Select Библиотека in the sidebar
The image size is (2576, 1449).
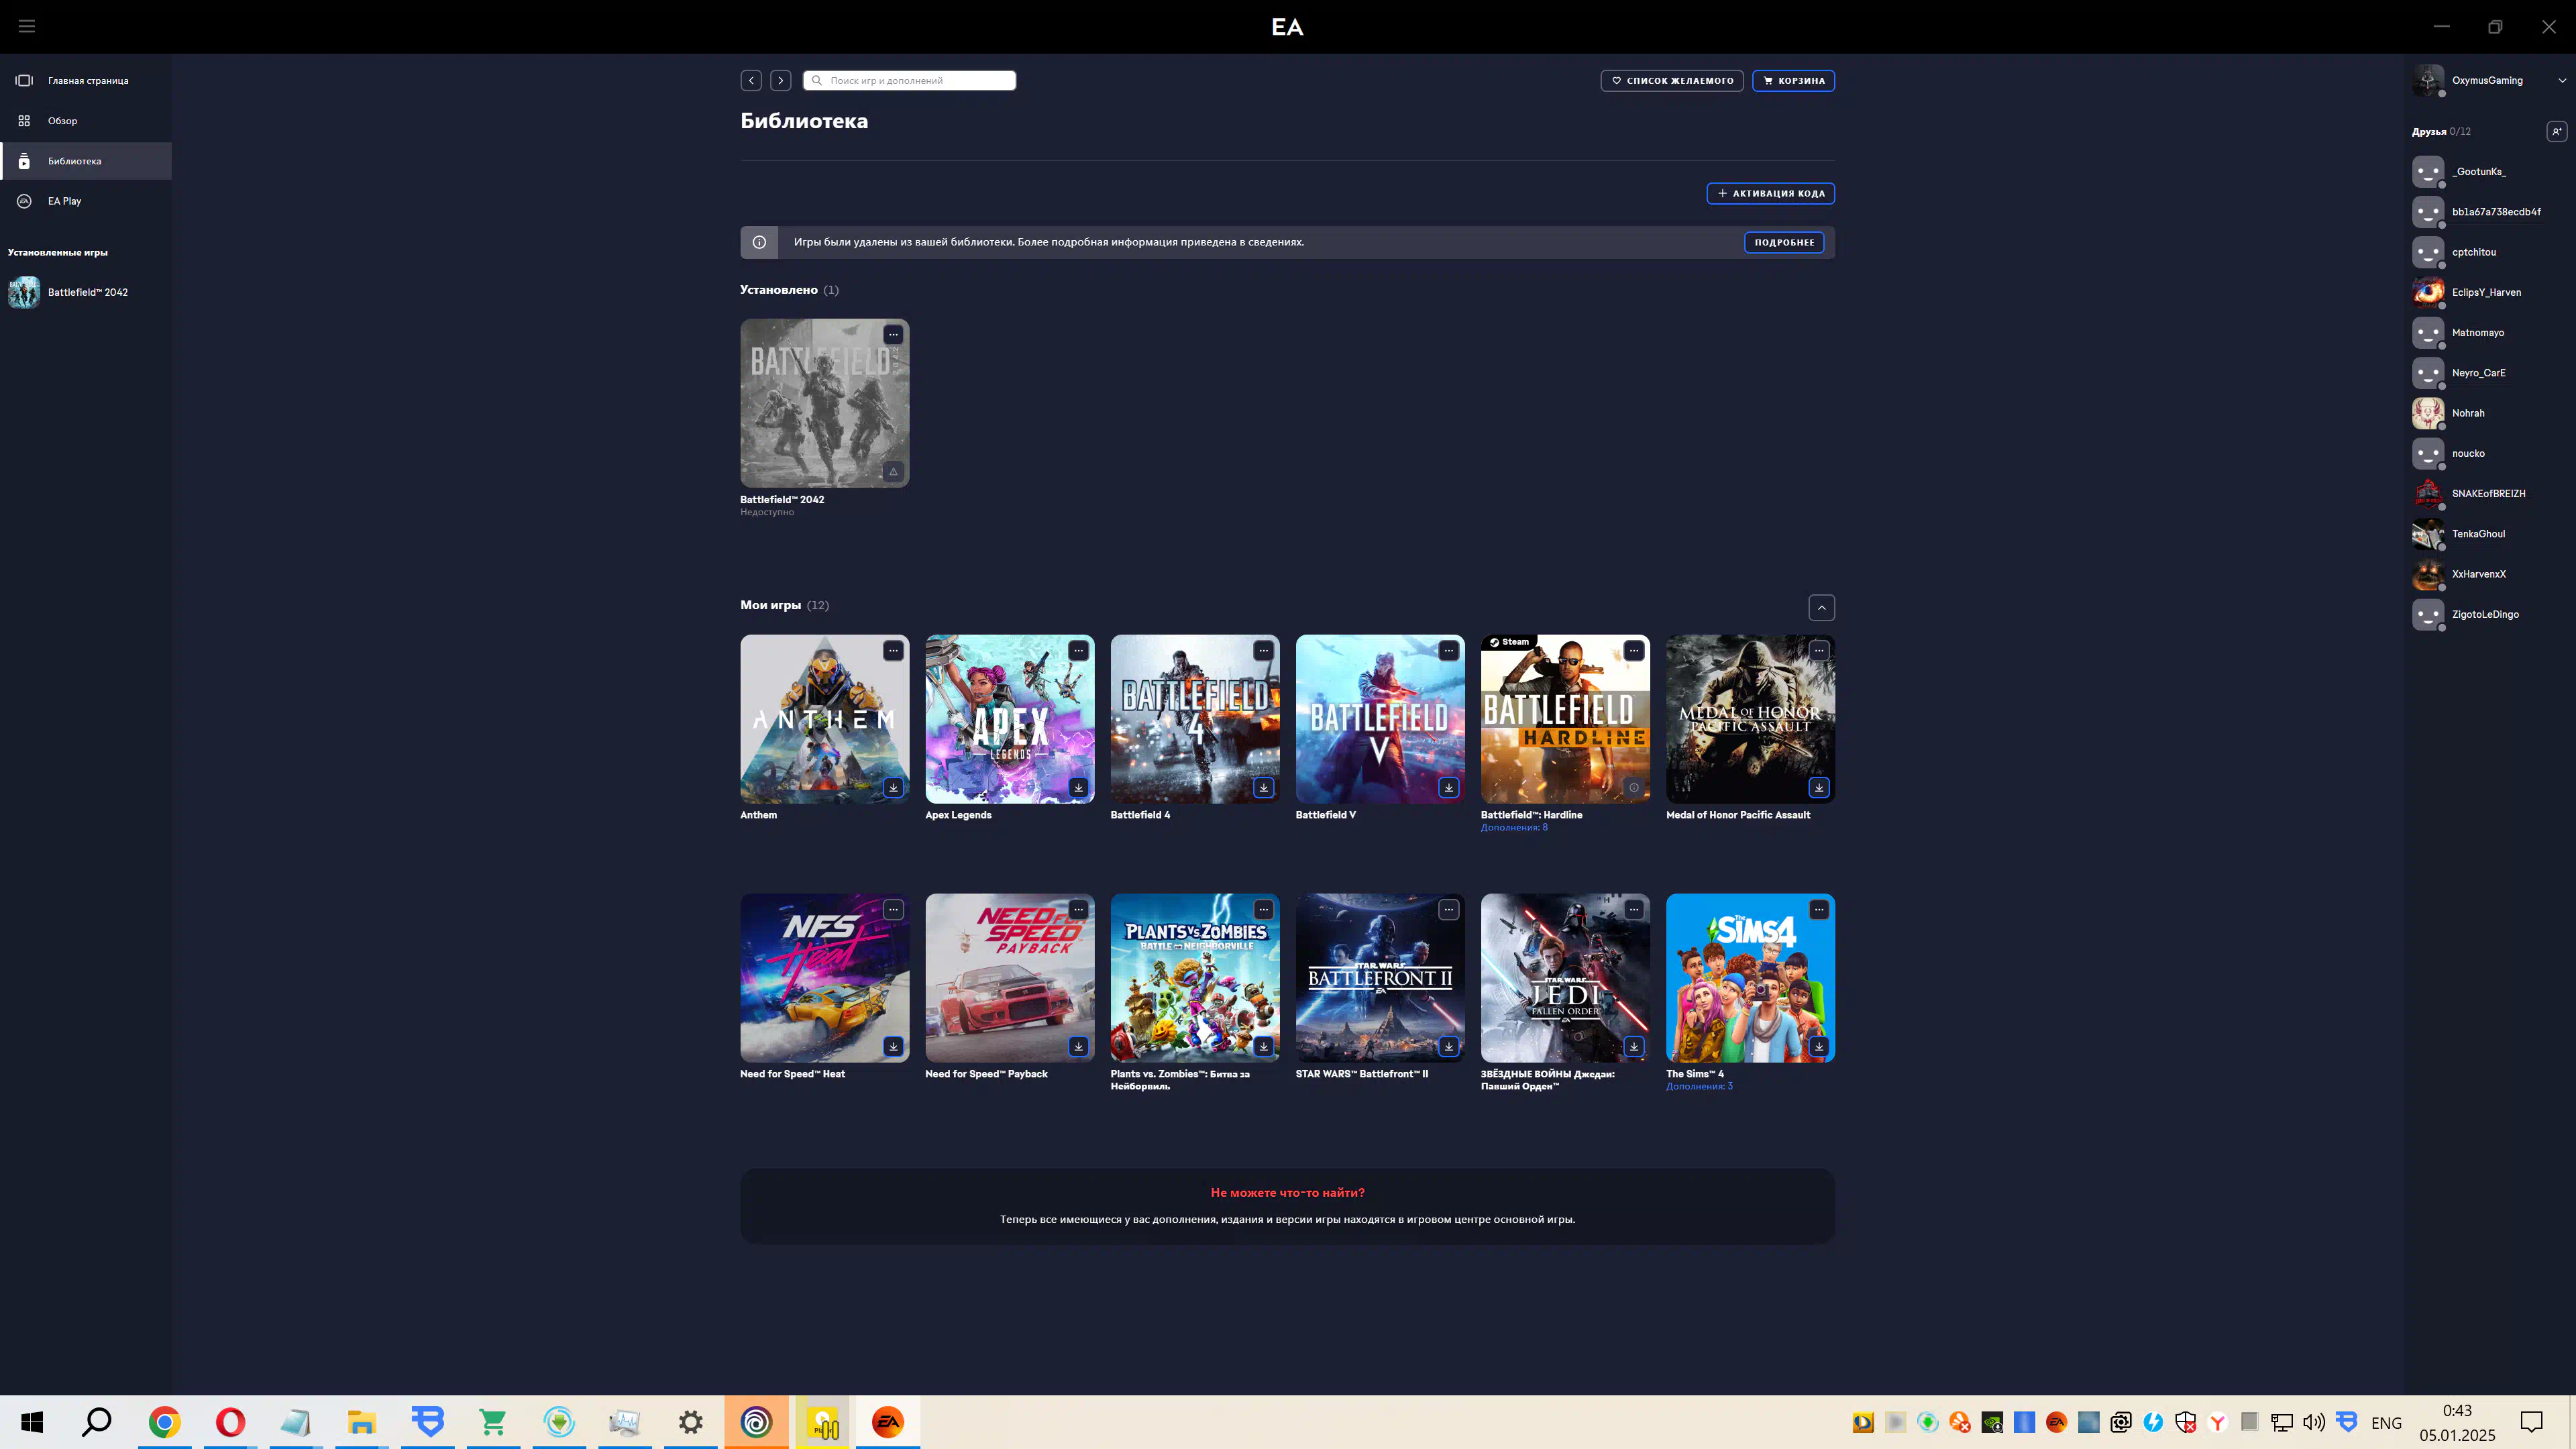click(x=86, y=161)
